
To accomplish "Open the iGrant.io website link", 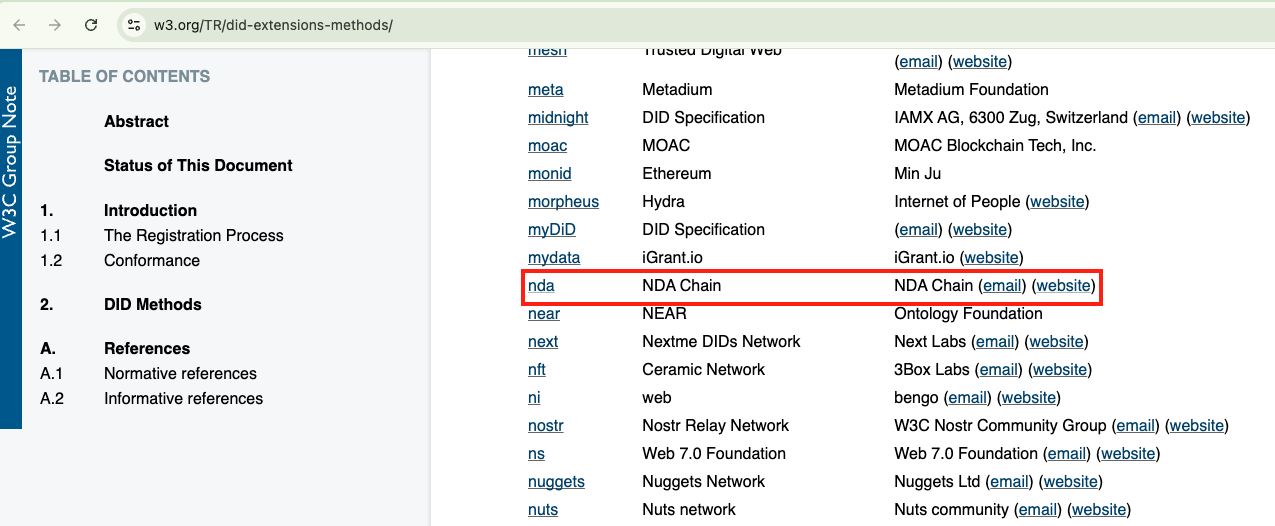I will [991, 257].
